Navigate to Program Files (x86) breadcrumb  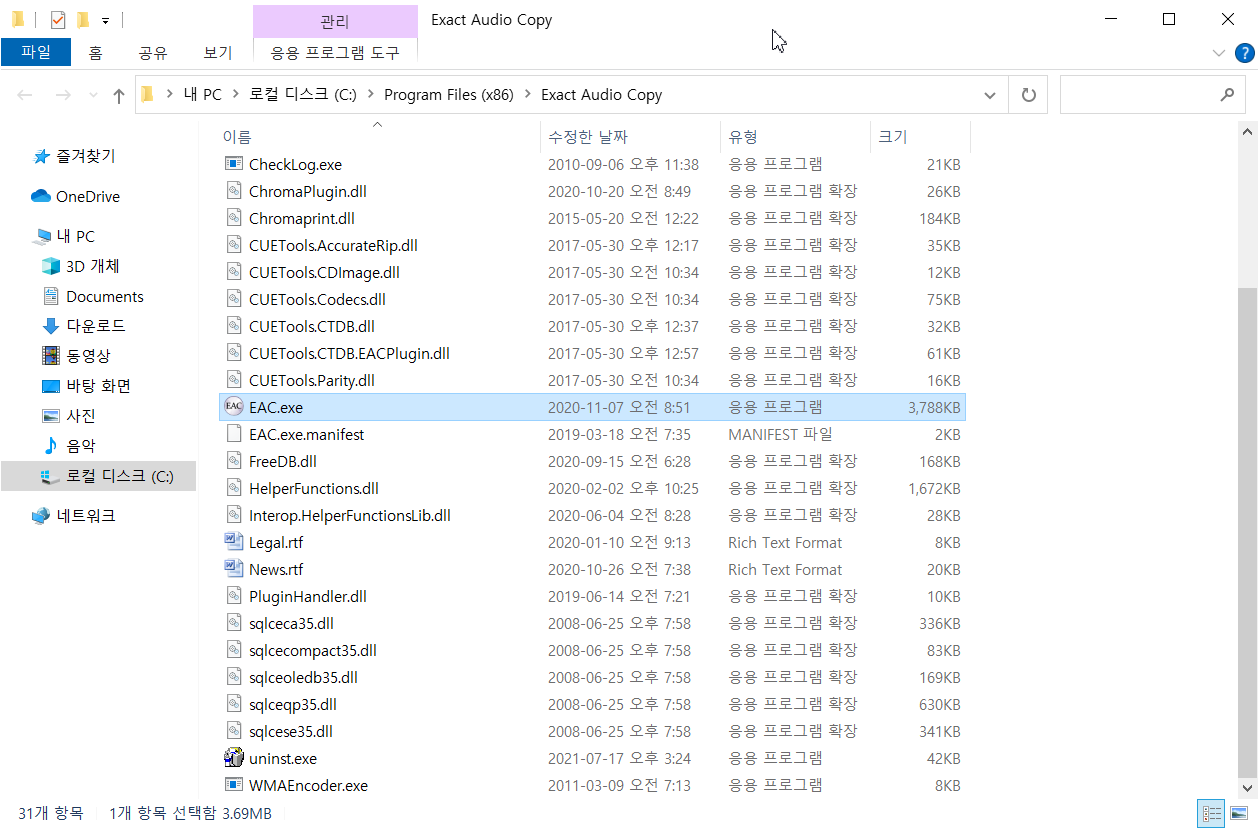[449, 95]
